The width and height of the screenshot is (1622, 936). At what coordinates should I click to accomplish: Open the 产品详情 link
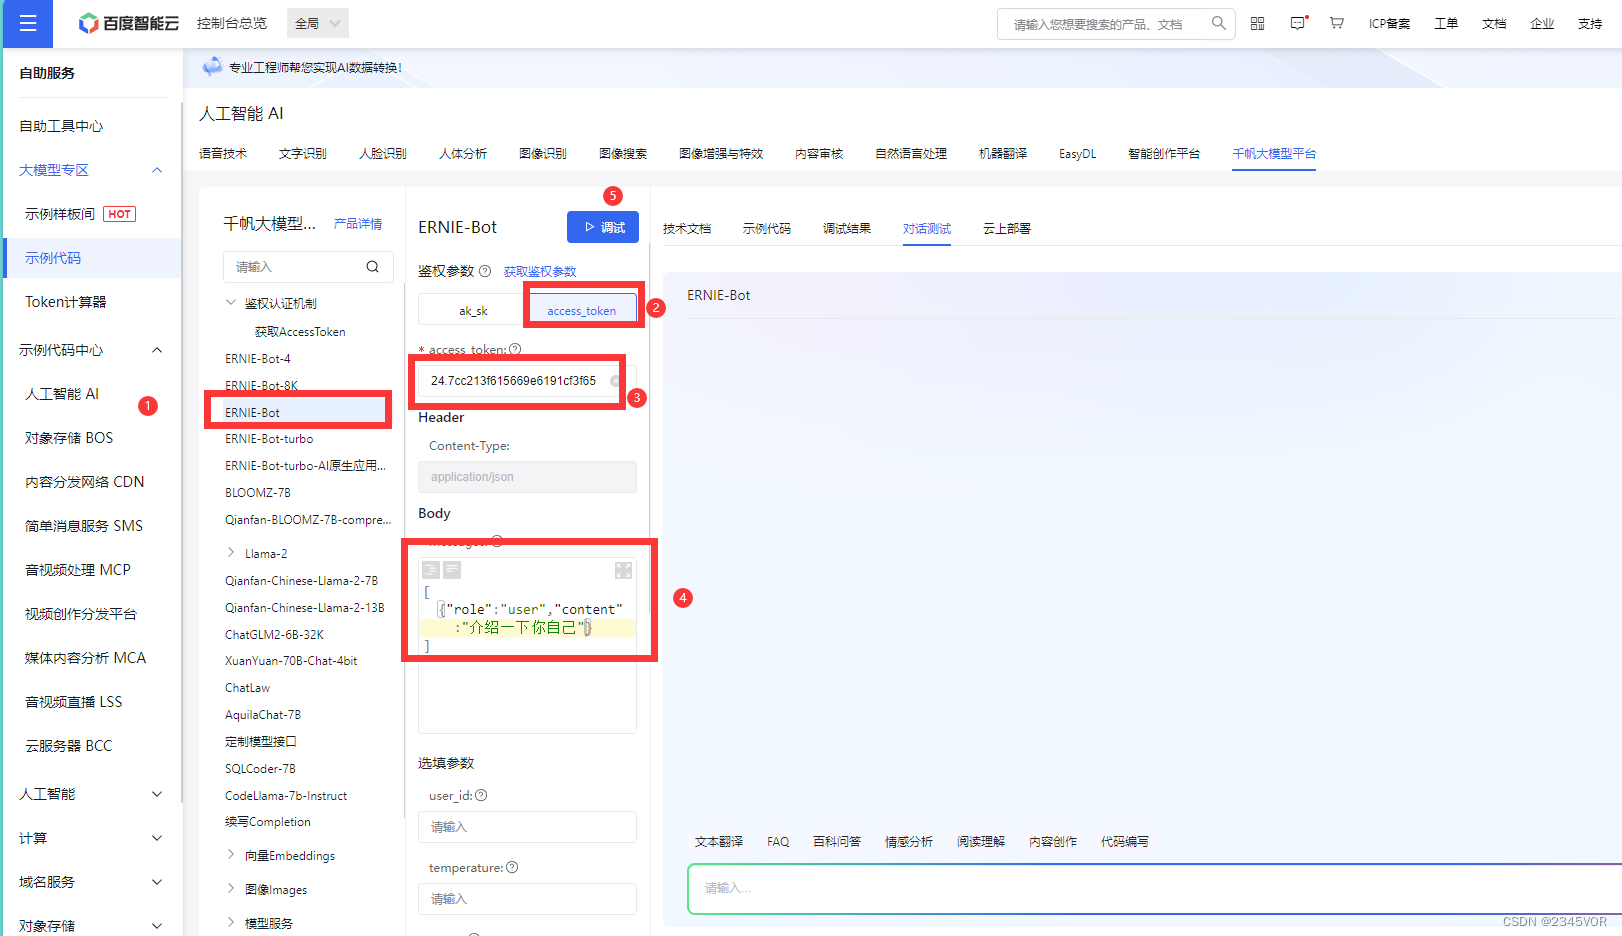coord(358,224)
